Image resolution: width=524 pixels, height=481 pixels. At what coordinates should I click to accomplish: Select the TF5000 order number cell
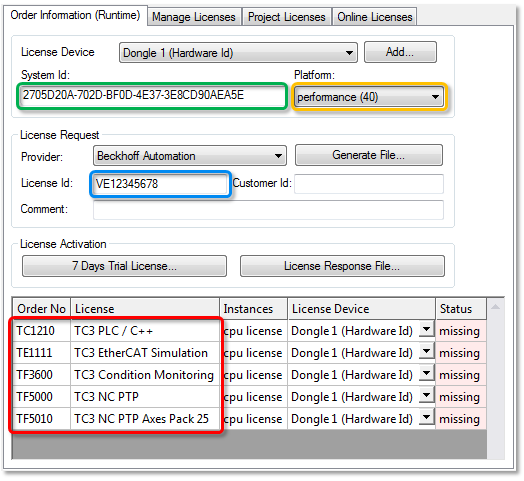pyautogui.click(x=42, y=397)
